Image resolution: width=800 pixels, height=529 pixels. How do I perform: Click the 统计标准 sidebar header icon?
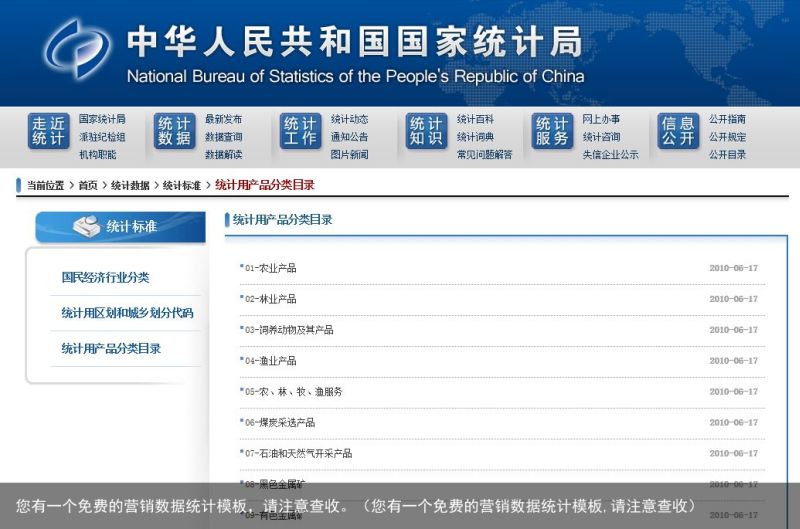click(x=87, y=226)
